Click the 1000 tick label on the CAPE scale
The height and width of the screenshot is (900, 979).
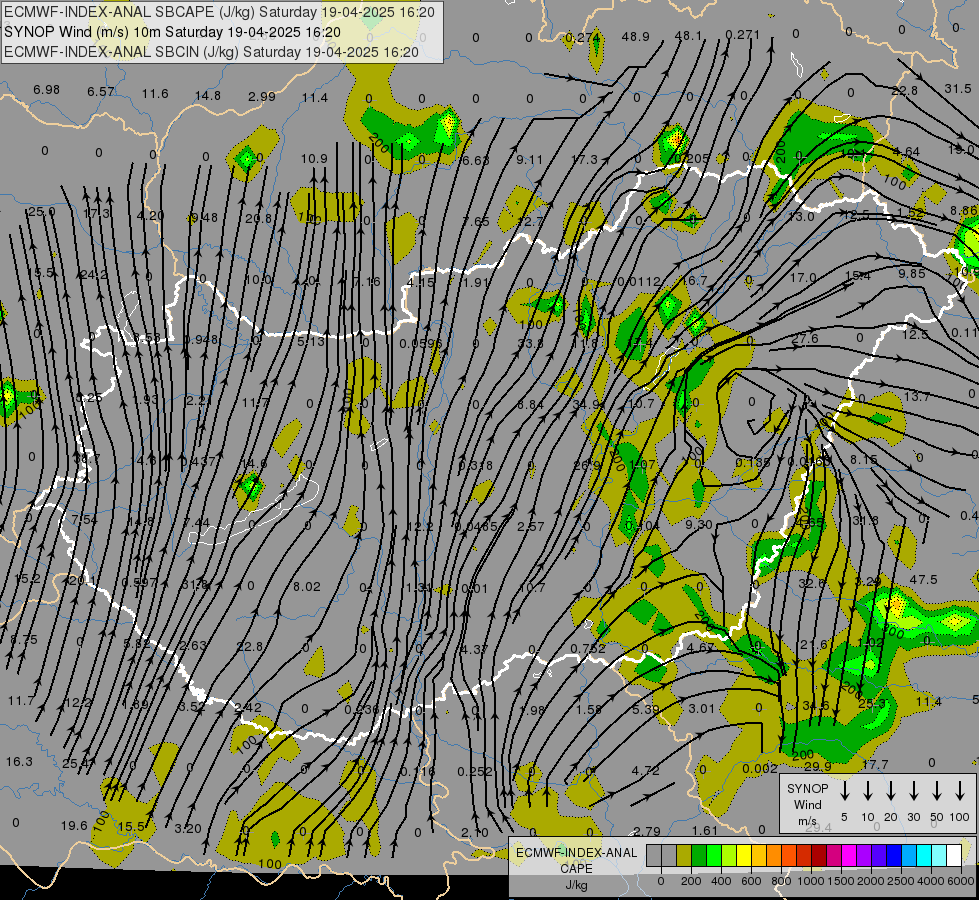pos(811,881)
